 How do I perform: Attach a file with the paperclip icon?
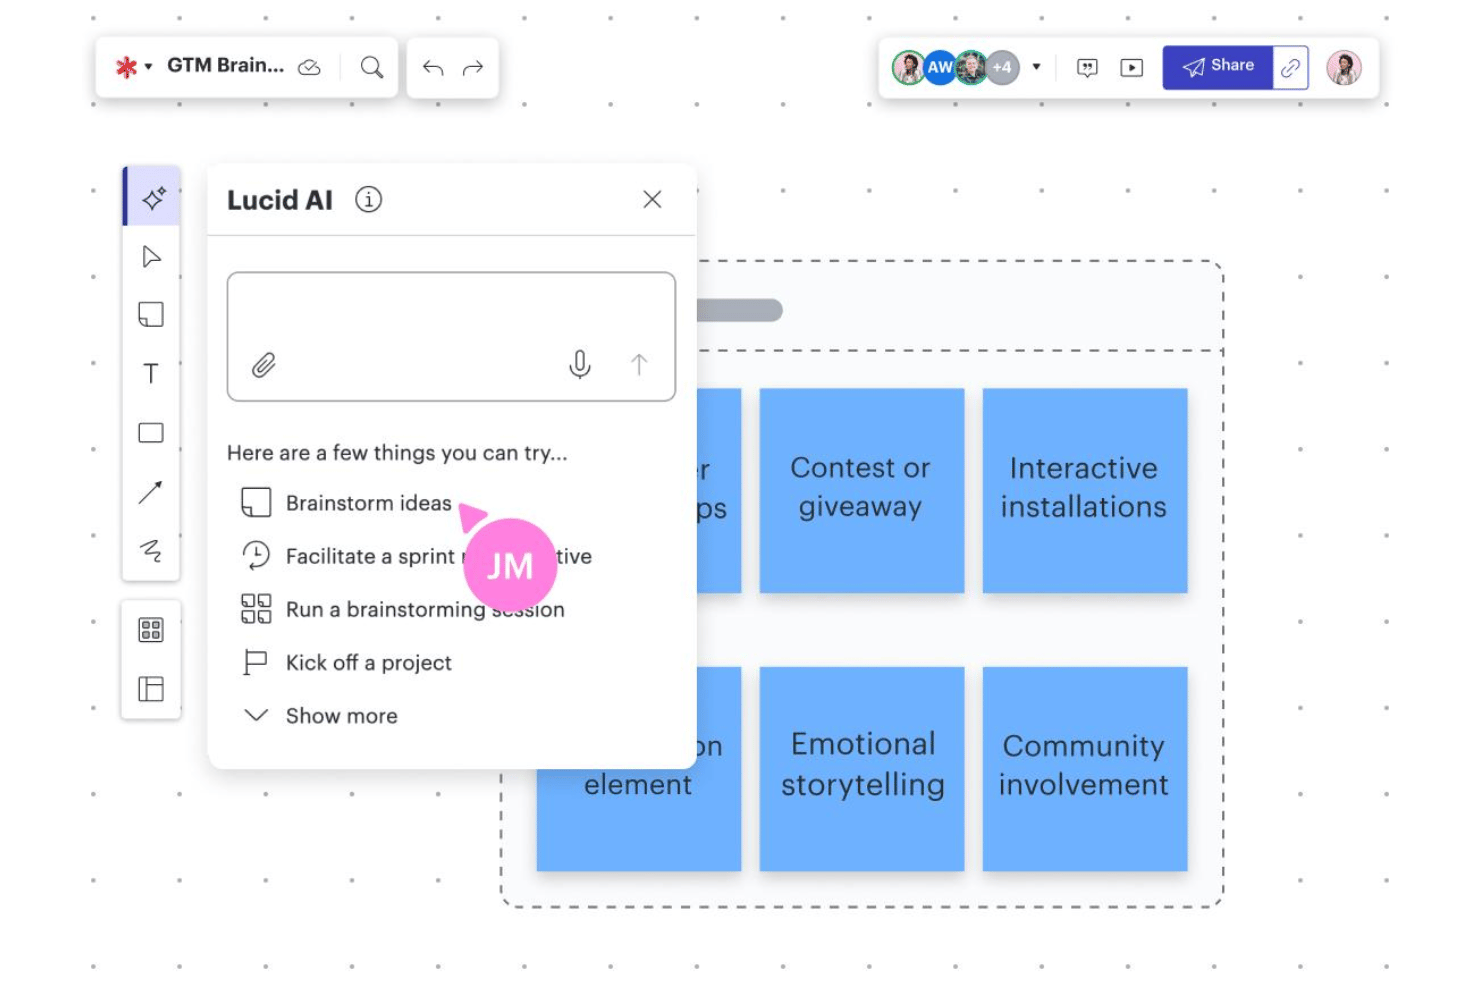[264, 365]
